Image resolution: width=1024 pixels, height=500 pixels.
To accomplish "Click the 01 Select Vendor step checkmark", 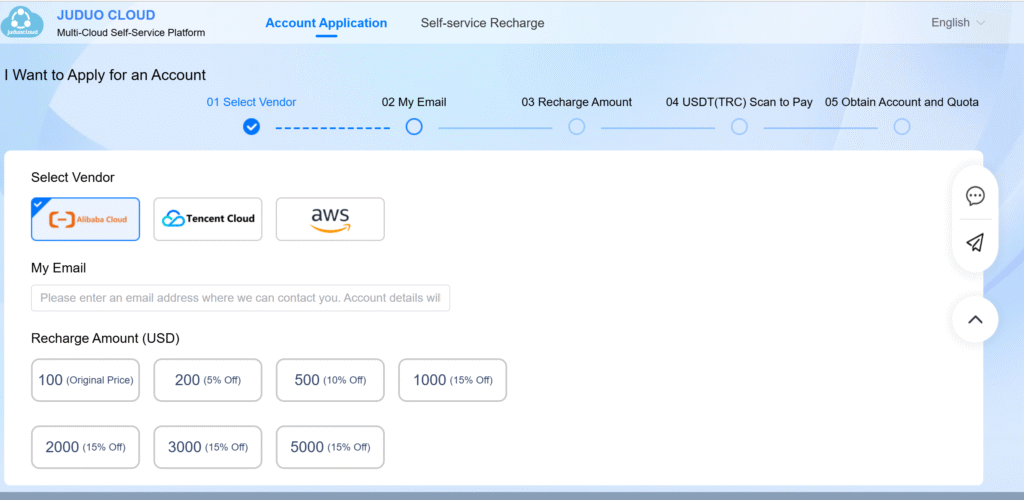I will 251,127.
